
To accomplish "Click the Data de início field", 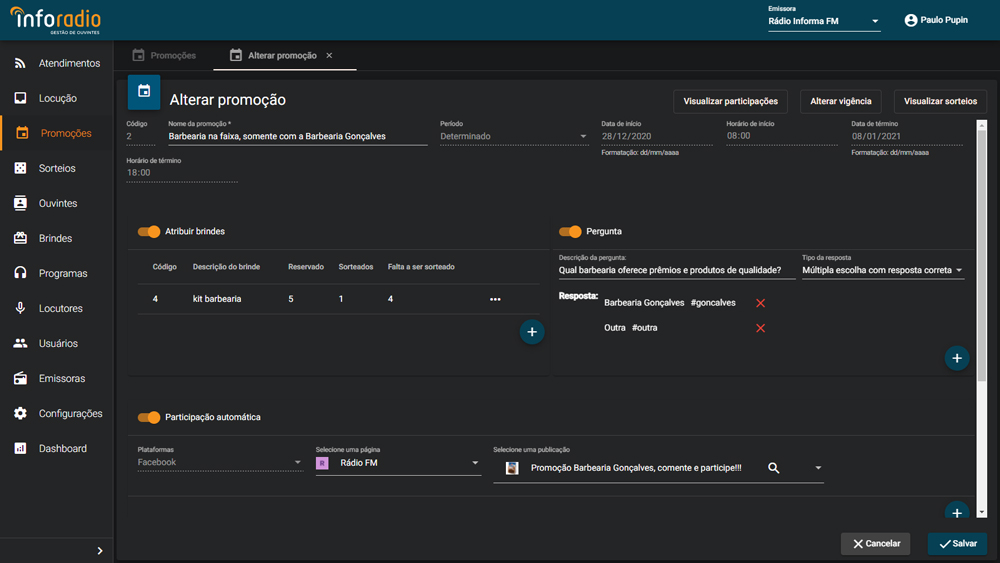I will click(657, 136).
